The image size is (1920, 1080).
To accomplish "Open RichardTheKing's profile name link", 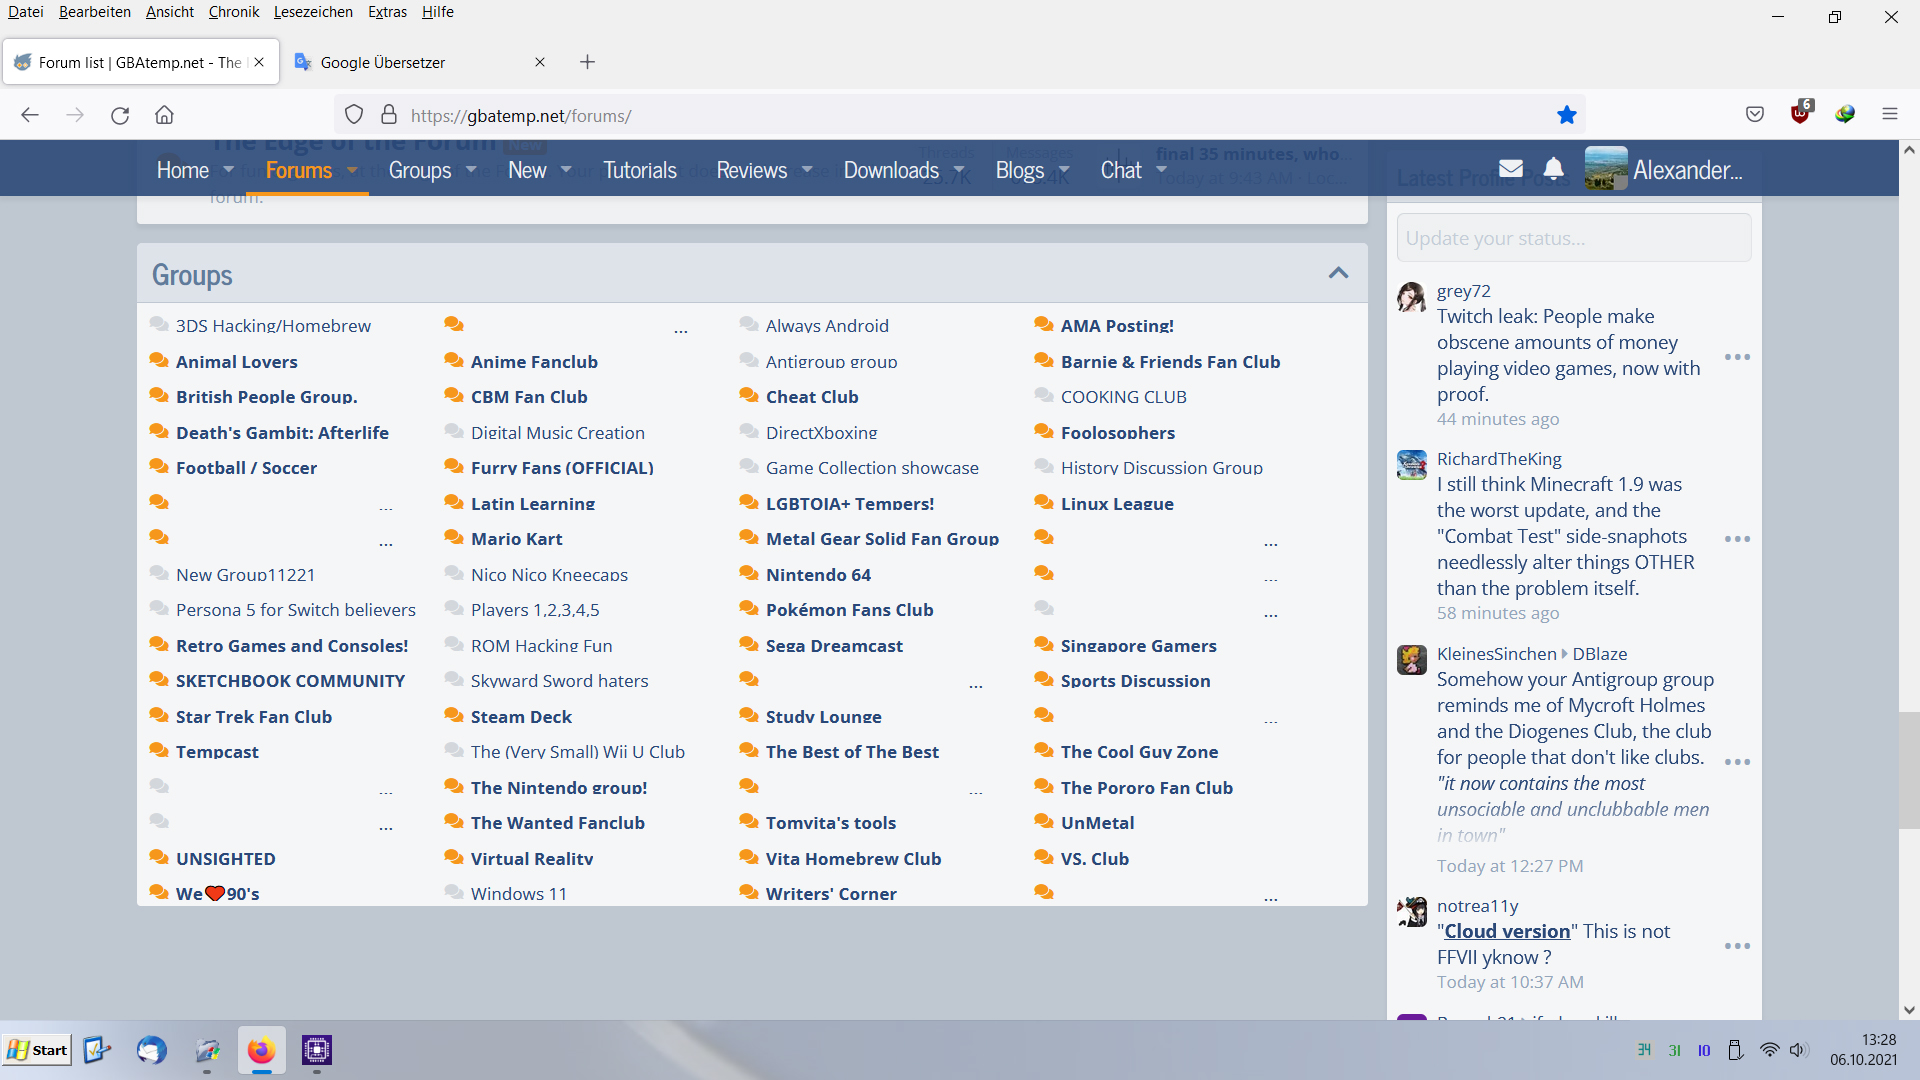I will coord(1499,459).
